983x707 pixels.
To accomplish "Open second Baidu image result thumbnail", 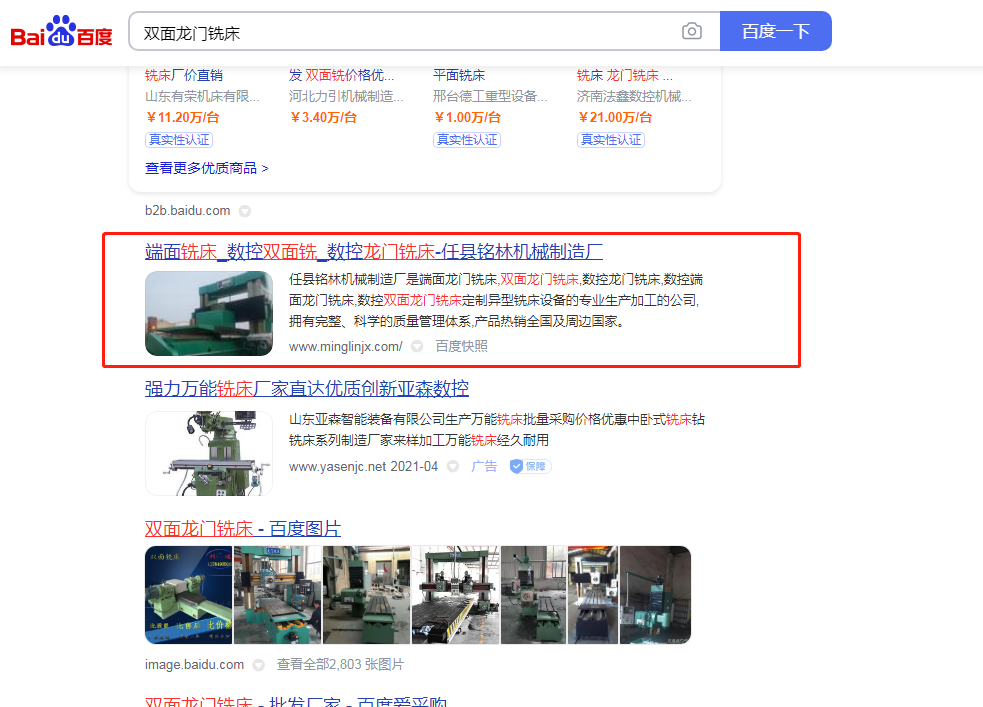I will tap(277, 595).
